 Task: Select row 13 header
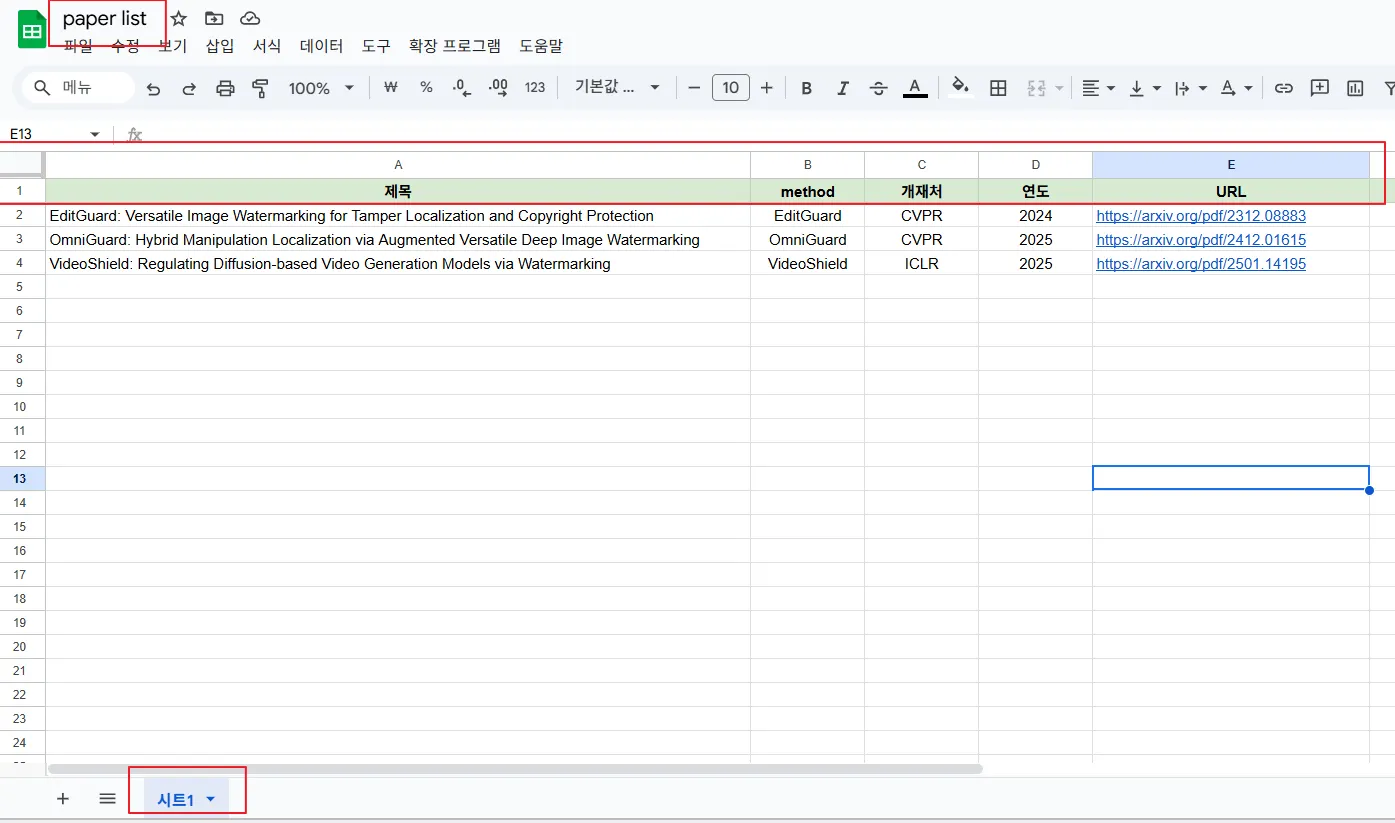click(20, 478)
